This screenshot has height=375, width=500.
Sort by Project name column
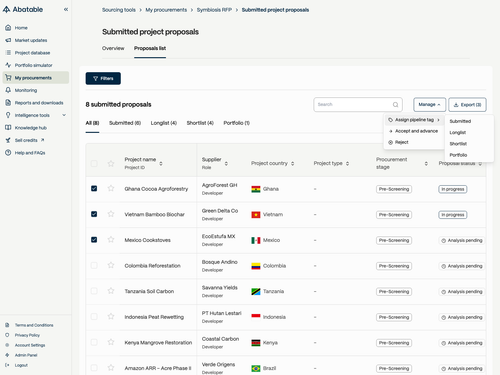point(161,163)
